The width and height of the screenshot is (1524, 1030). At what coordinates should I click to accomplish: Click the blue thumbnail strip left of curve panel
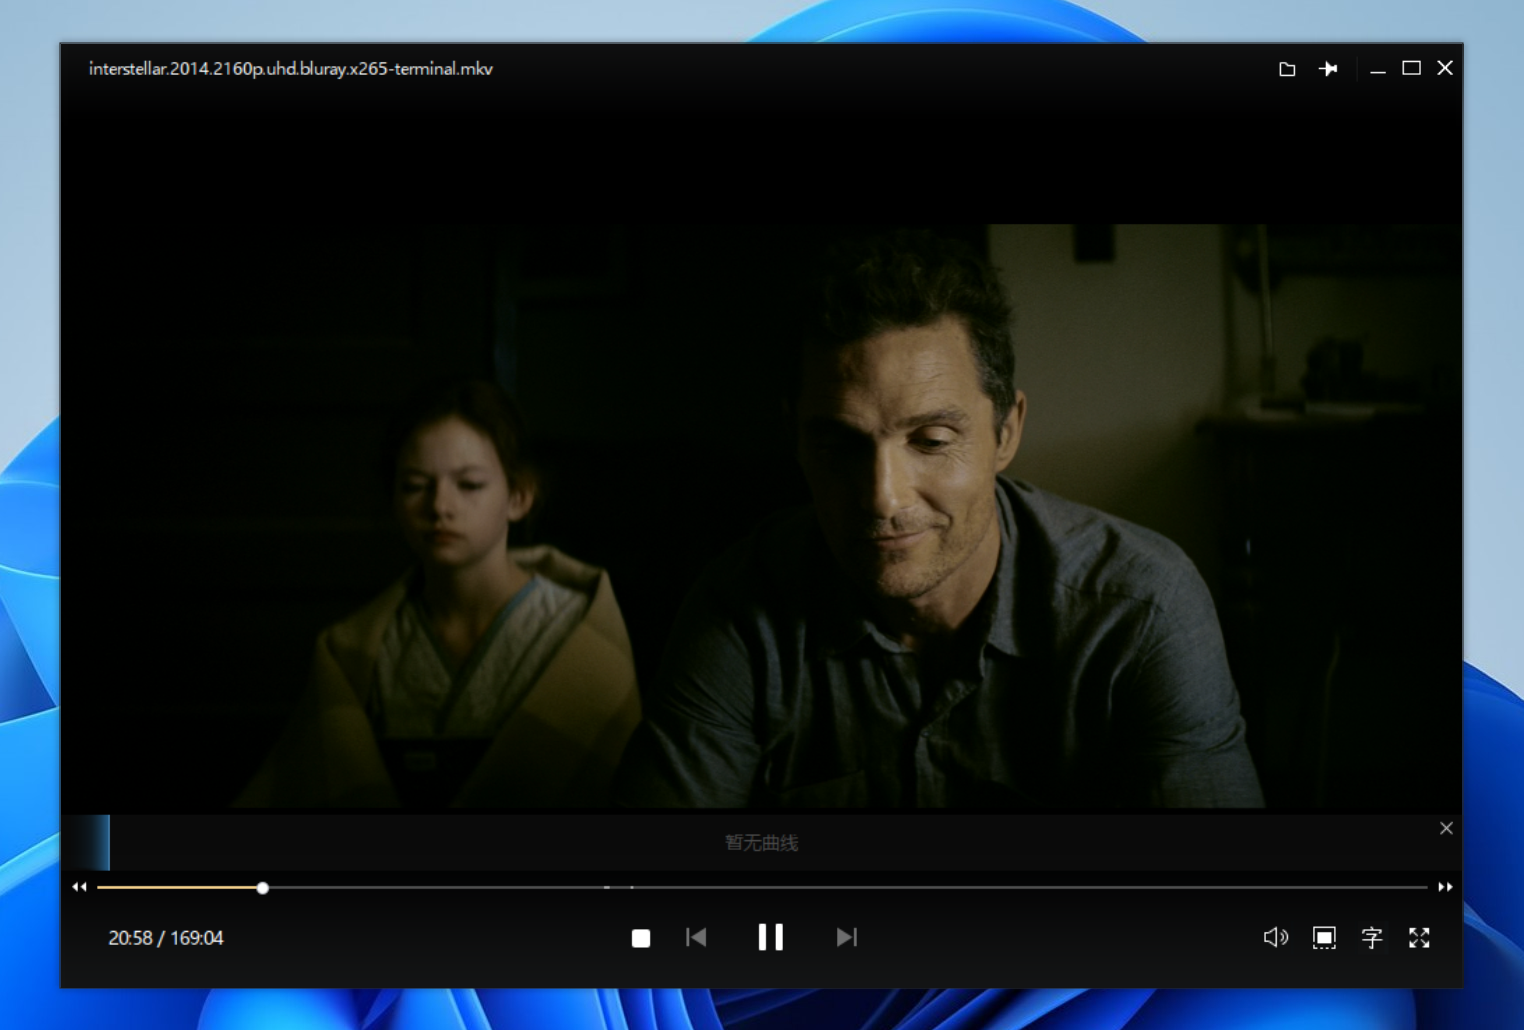pos(86,842)
